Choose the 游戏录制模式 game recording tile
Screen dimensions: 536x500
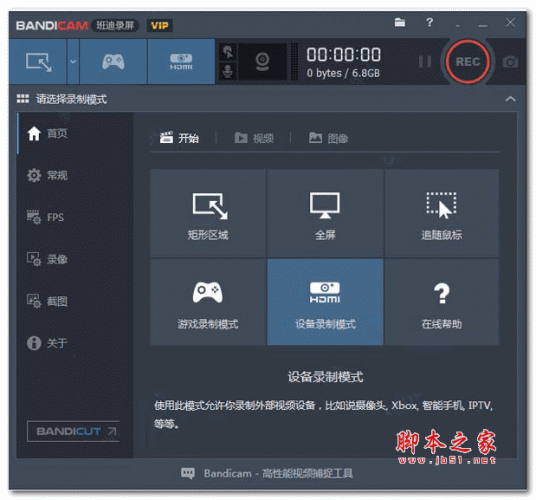pos(208,302)
